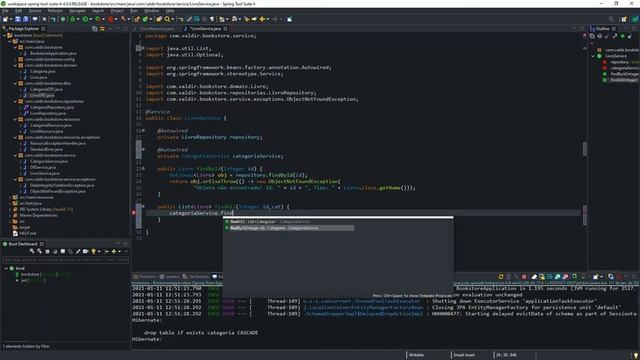Open the Search icon dropdown arrow
The width and height of the screenshot is (640, 360).
[x=173, y=19]
